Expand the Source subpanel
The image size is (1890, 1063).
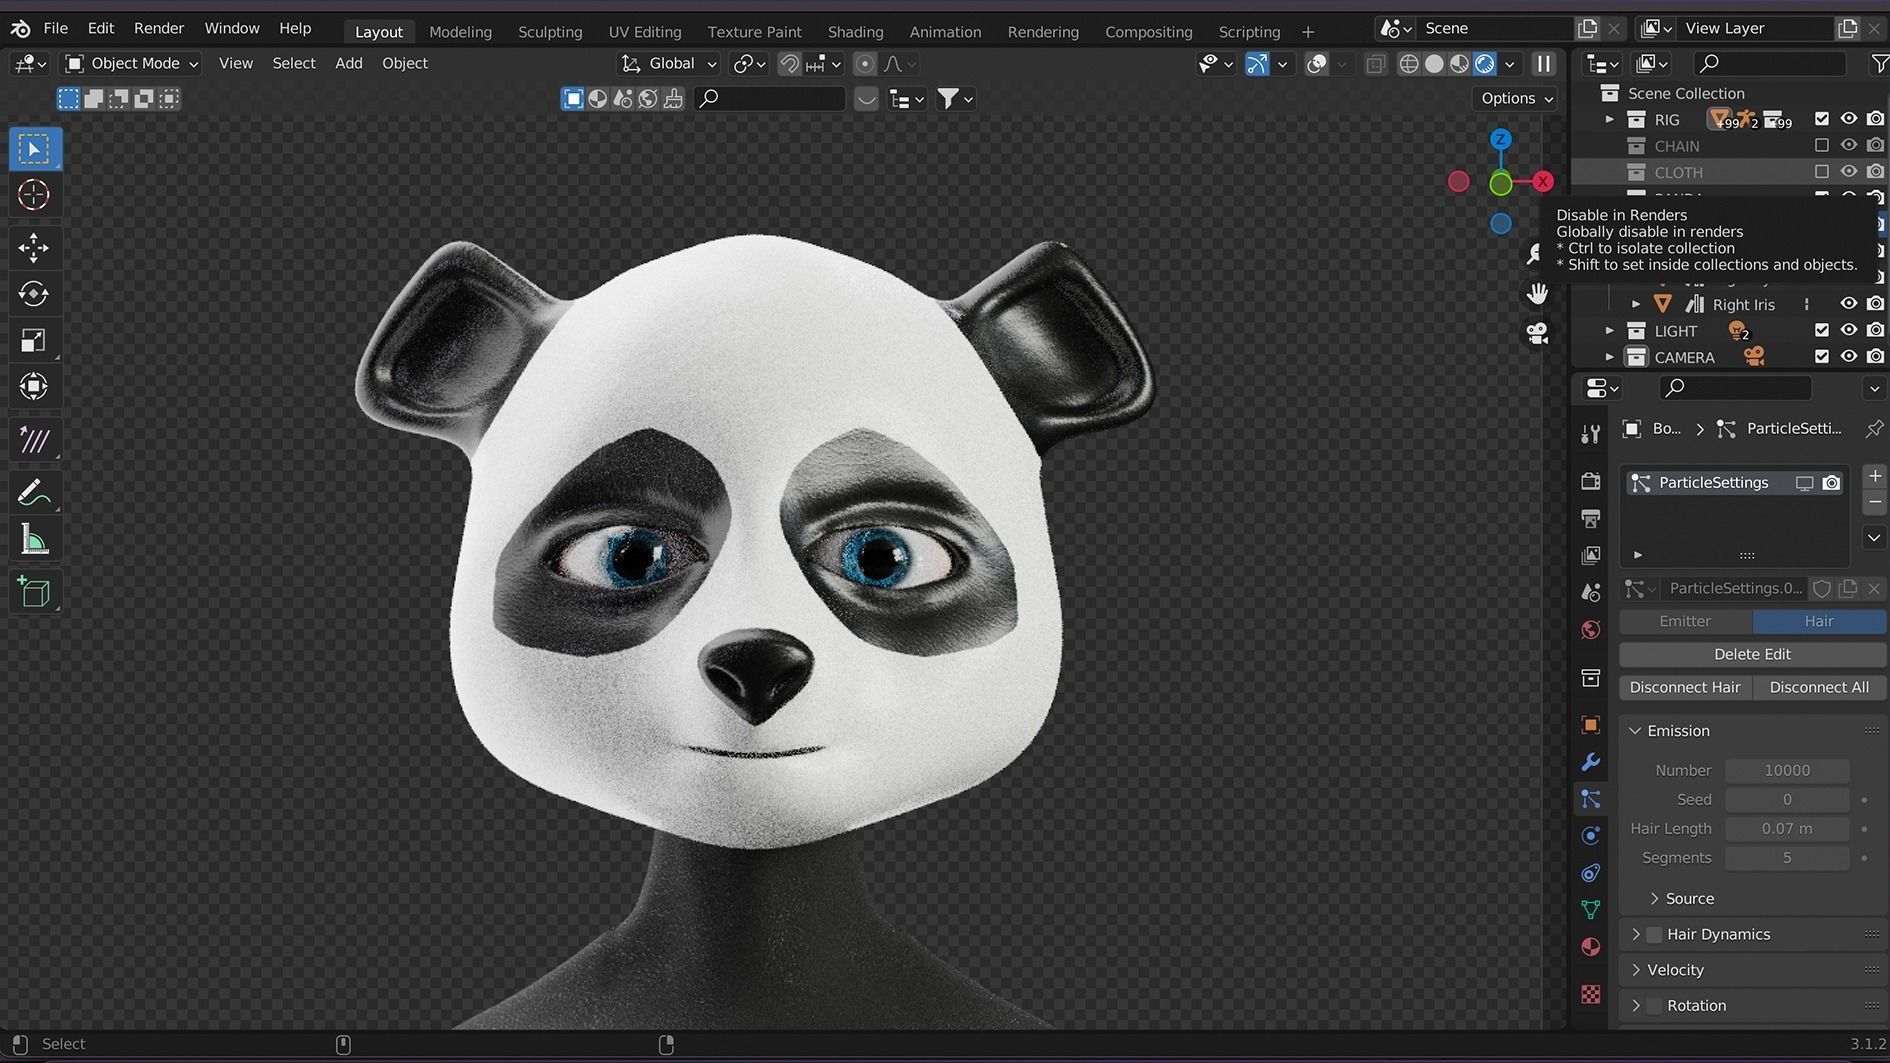1654,899
